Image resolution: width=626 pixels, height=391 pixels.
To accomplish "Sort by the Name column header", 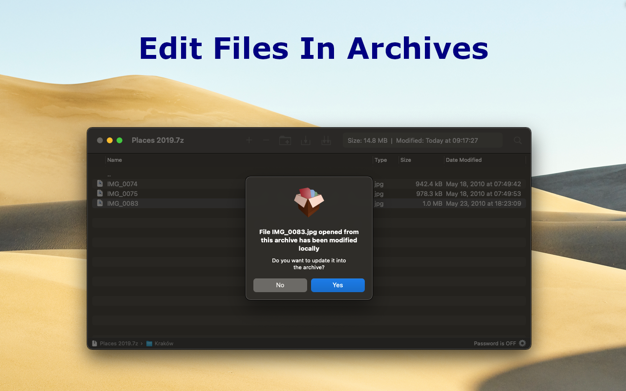I will pos(115,160).
